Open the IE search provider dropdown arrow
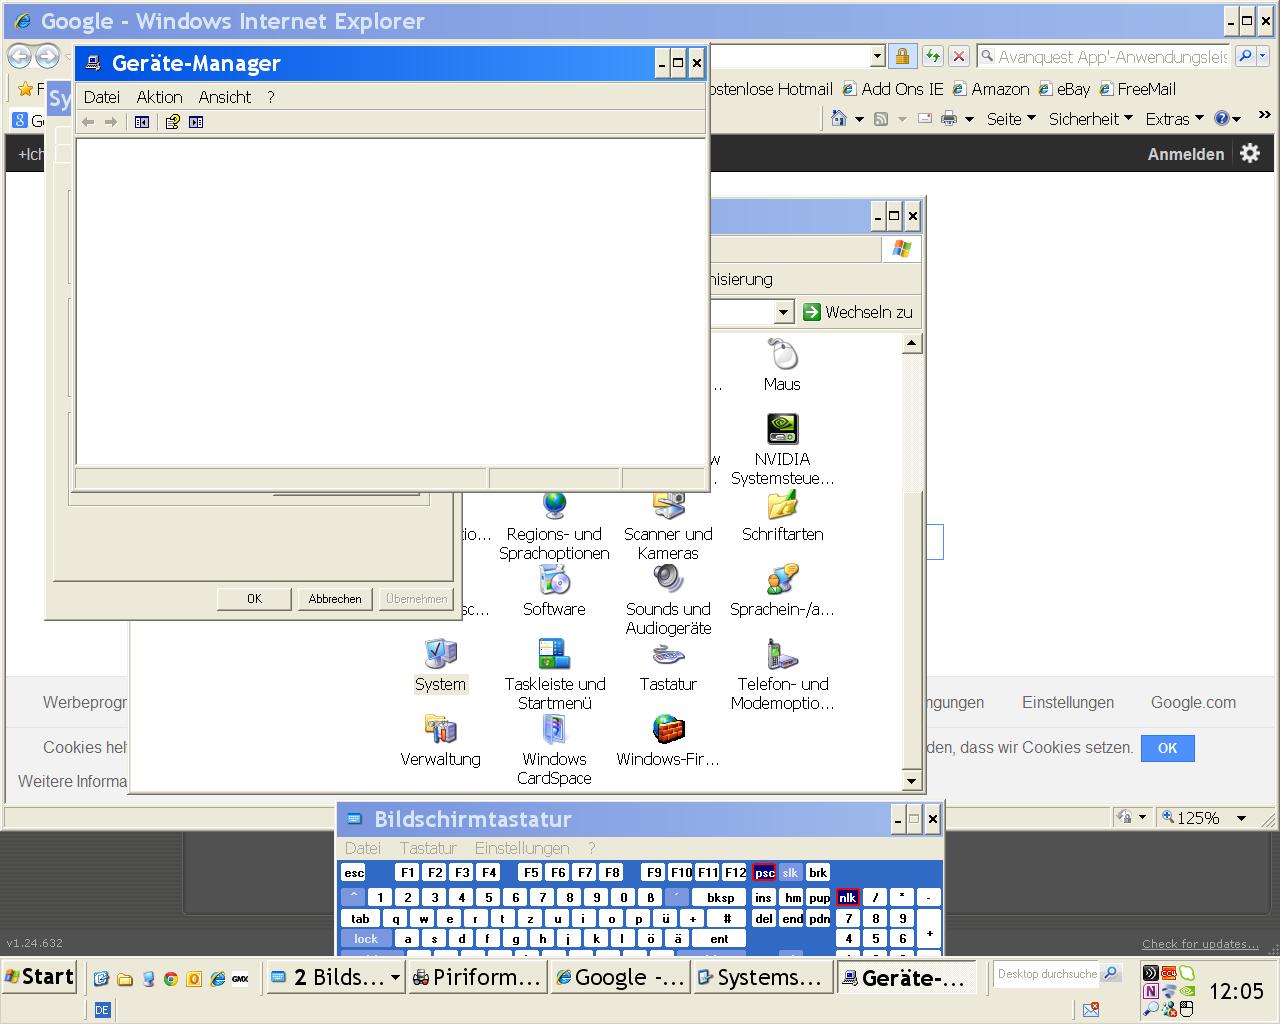 [x=1263, y=57]
